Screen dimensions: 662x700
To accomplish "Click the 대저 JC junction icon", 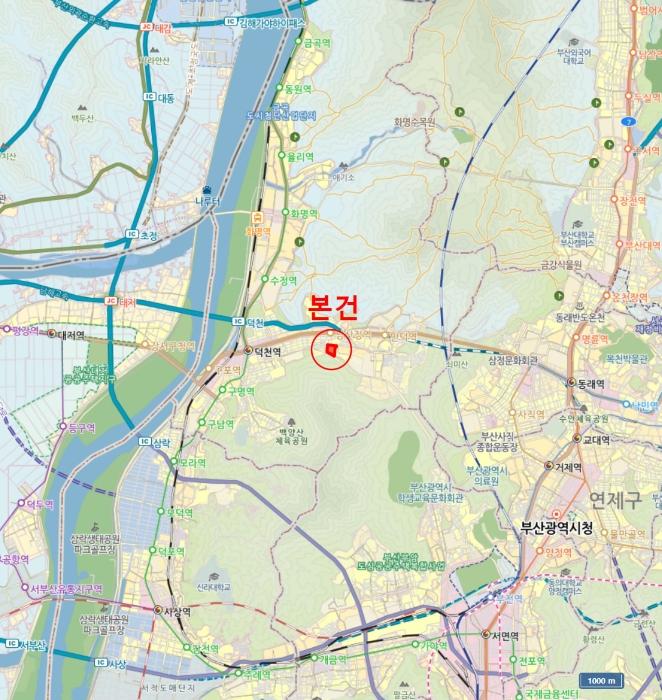I will [111, 300].
